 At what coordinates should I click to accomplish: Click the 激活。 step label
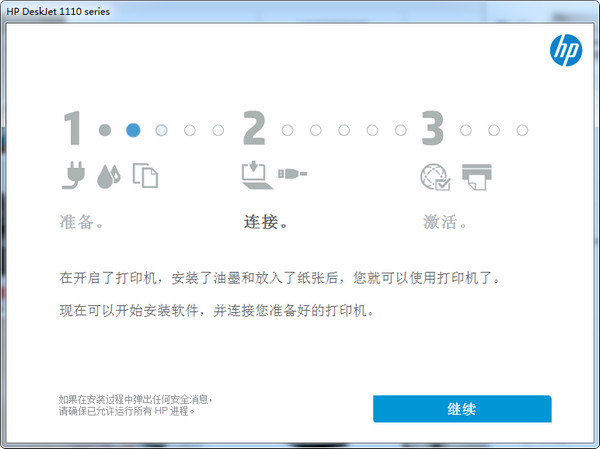[x=445, y=222]
